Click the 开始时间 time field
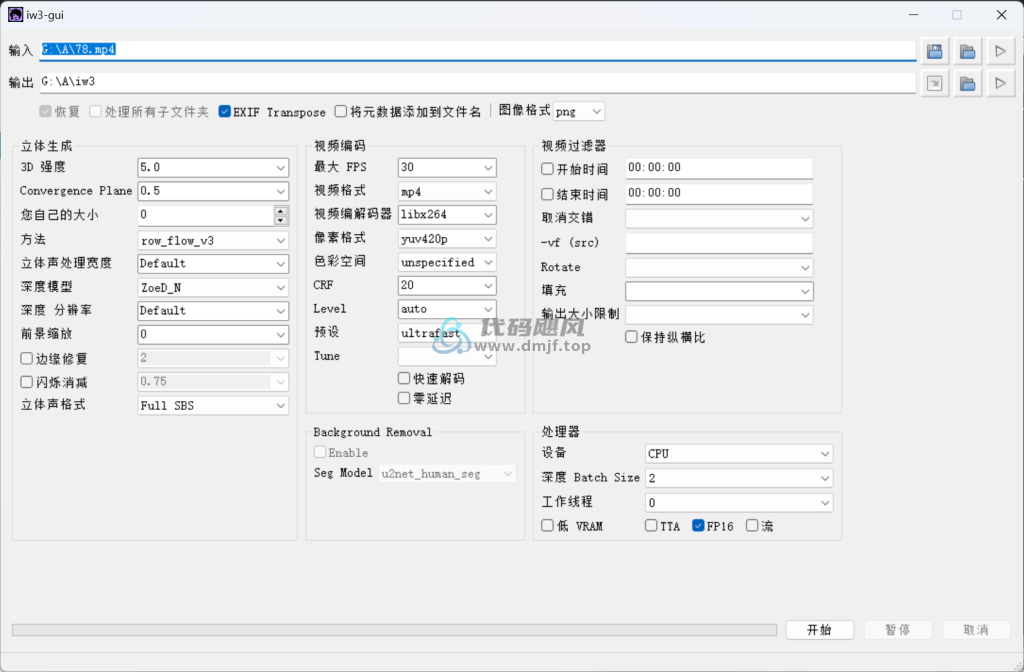Image resolution: width=1024 pixels, height=672 pixels. 719,168
